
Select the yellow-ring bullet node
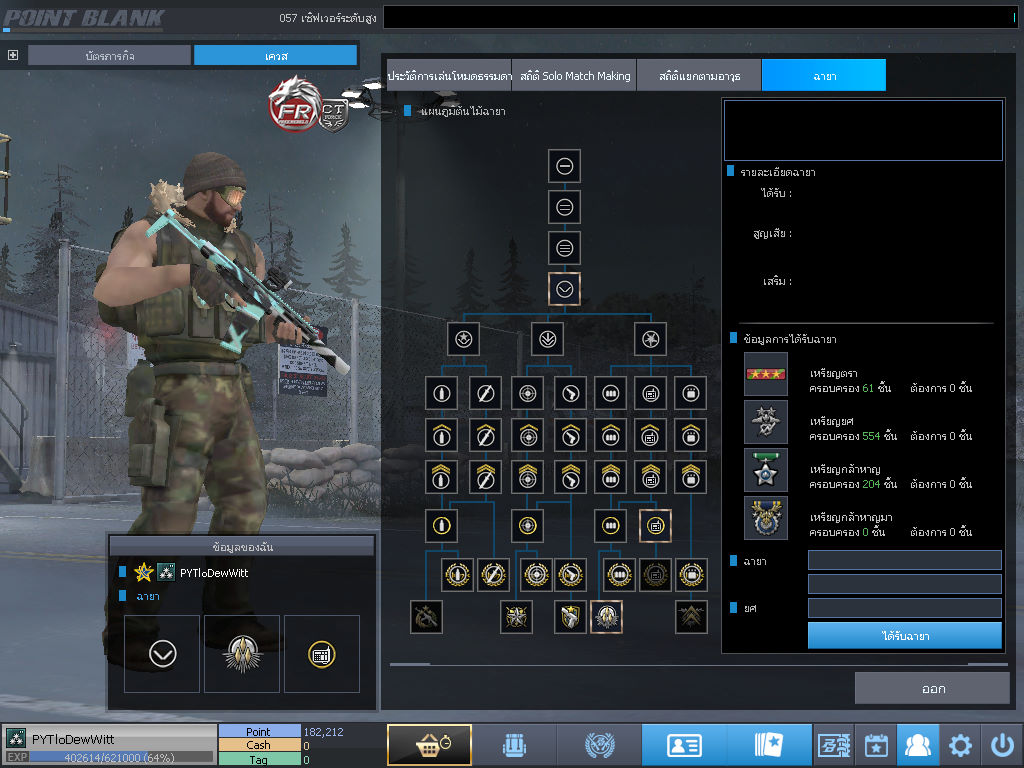(442, 525)
